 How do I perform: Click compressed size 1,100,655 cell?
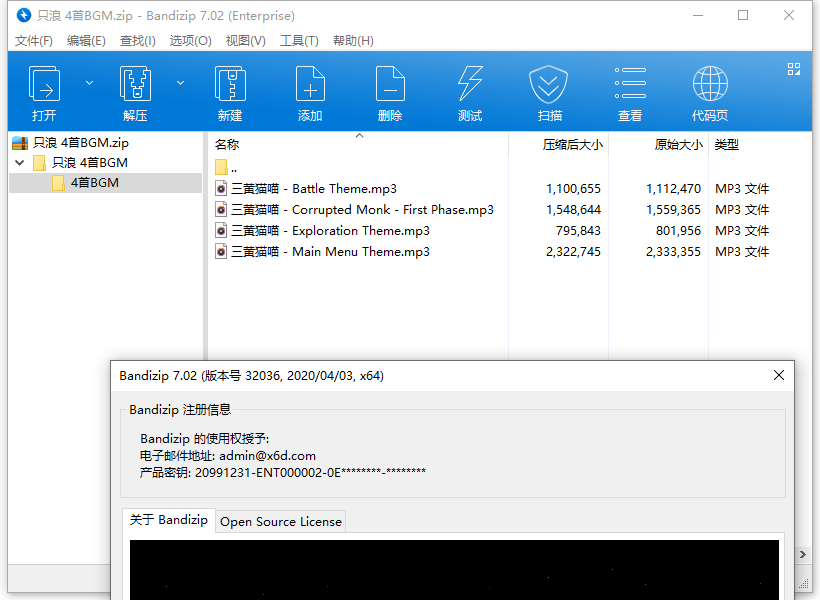pyautogui.click(x=573, y=189)
